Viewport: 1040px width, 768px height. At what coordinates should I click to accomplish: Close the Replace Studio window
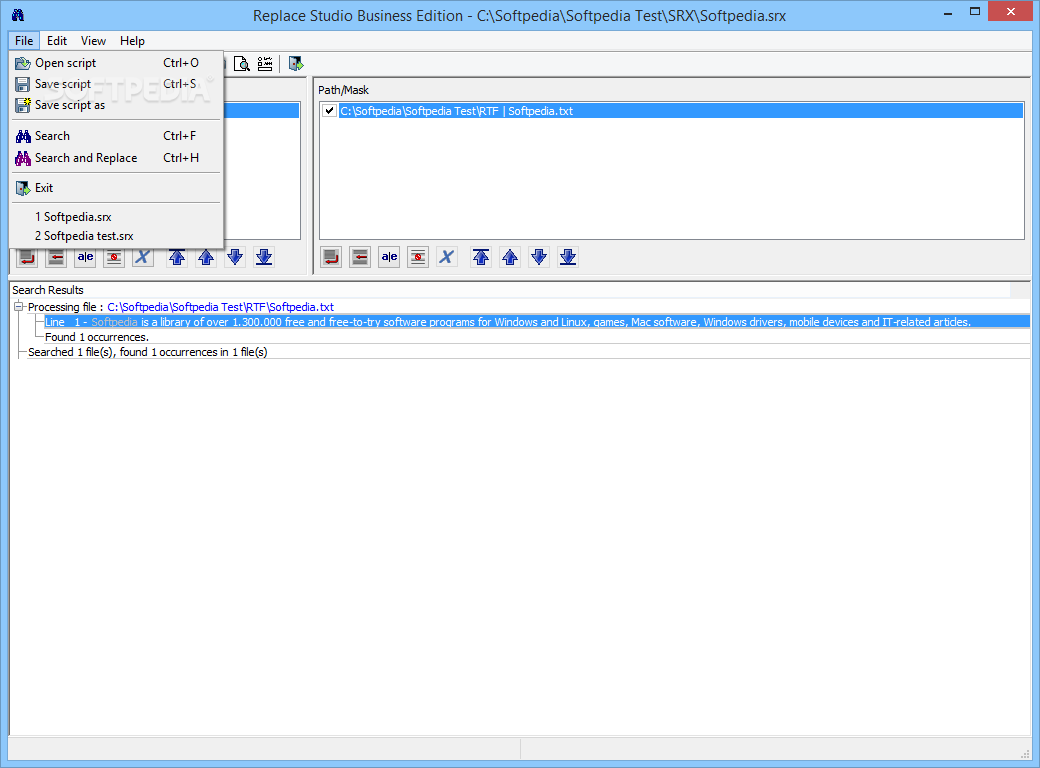point(1011,12)
